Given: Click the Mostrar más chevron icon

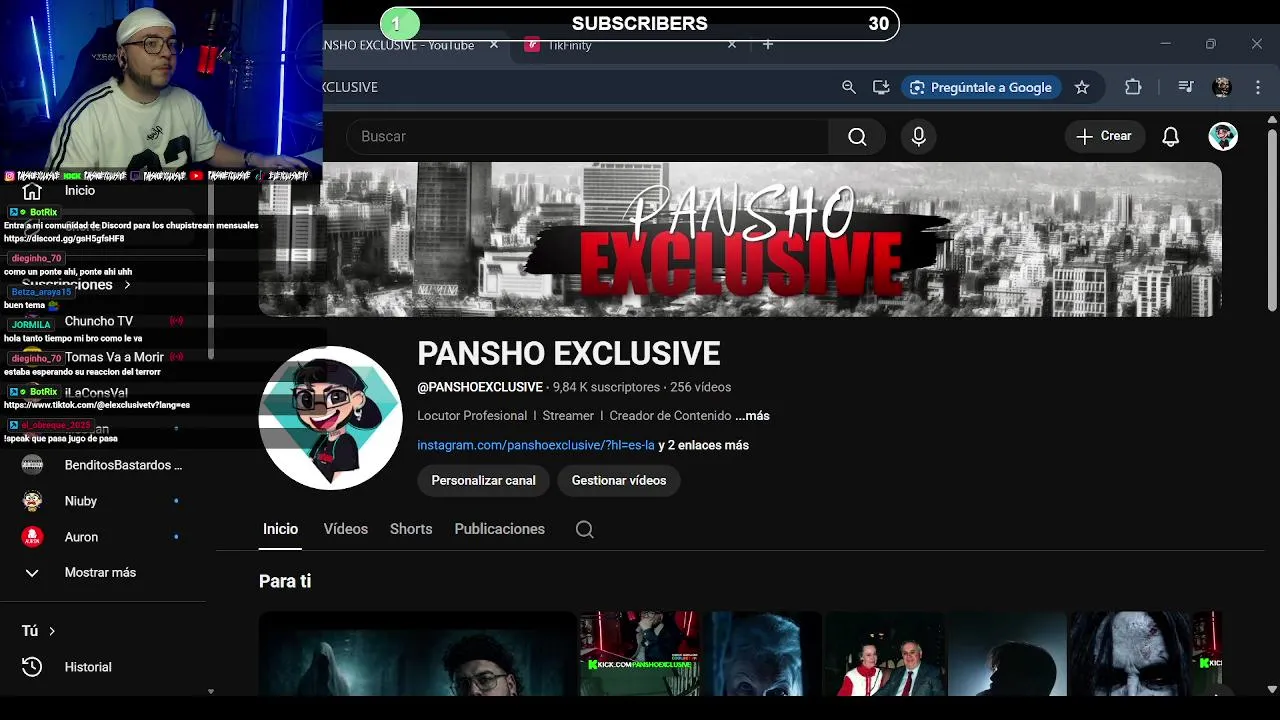Looking at the screenshot, I should tap(32, 573).
